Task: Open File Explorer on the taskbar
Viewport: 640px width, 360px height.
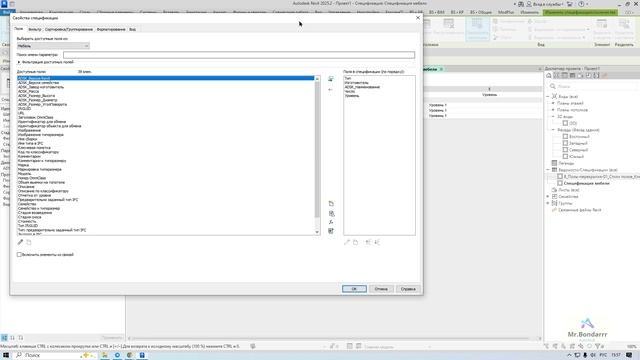Action: [x=104, y=356]
